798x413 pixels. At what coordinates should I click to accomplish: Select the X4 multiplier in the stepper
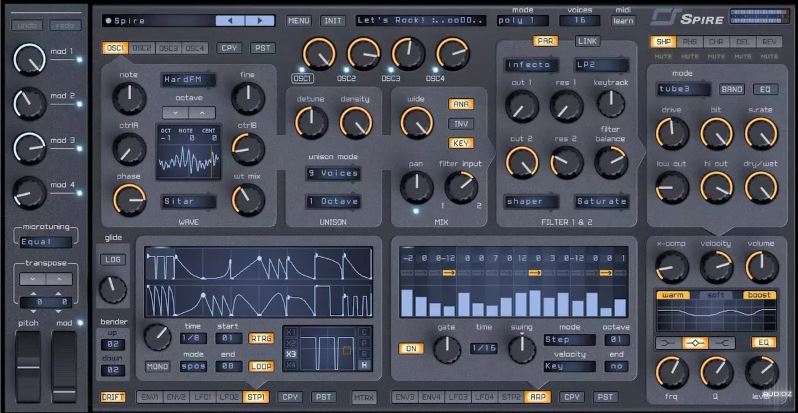[x=291, y=365]
